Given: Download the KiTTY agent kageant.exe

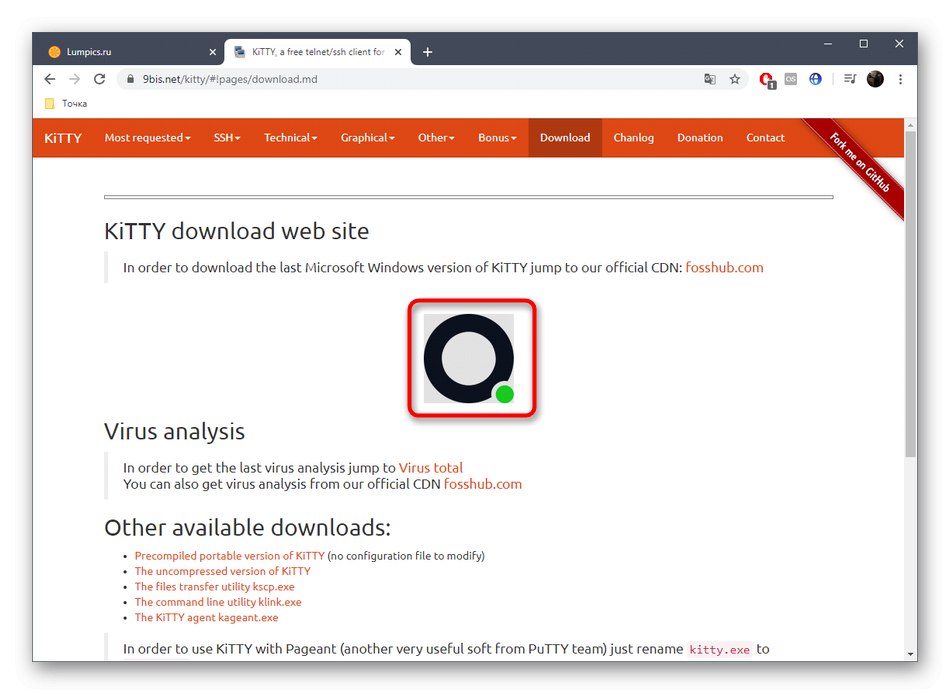Looking at the screenshot, I should click(206, 618).
